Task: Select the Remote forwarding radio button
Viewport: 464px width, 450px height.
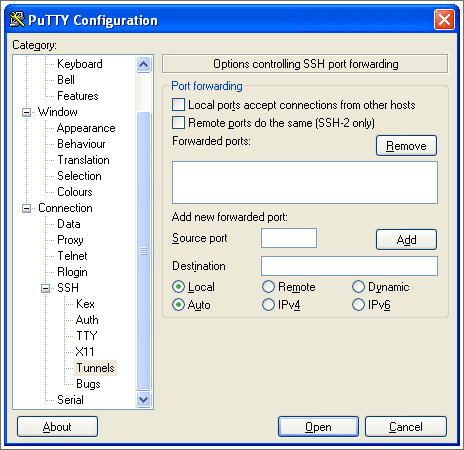Action: 268,287
